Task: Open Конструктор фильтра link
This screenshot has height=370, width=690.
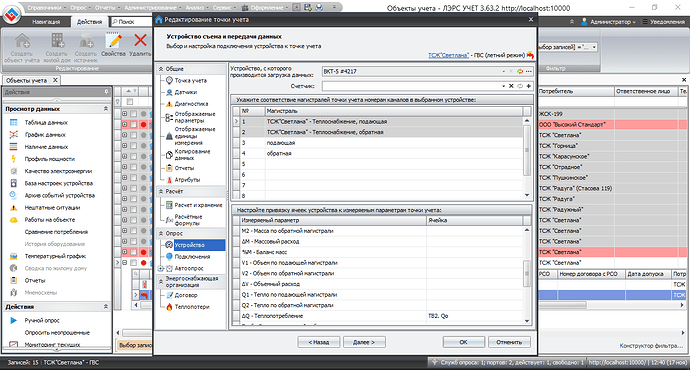Action: [x=651, y=346]
